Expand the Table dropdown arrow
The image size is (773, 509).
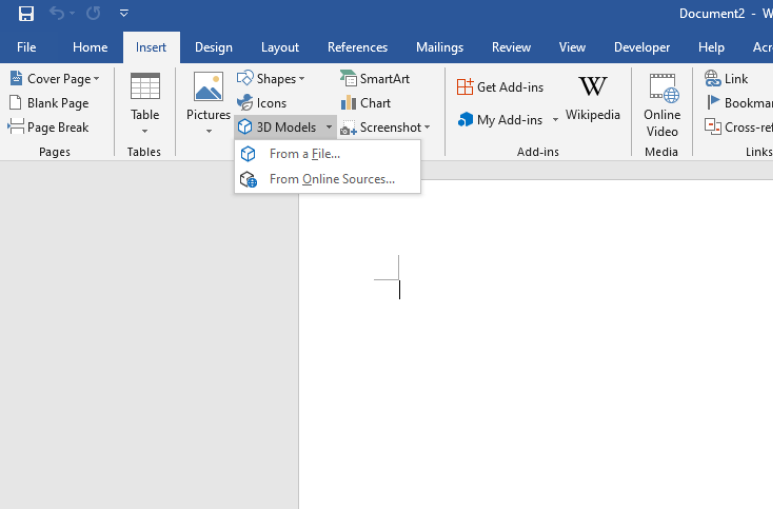pos(145,131)
